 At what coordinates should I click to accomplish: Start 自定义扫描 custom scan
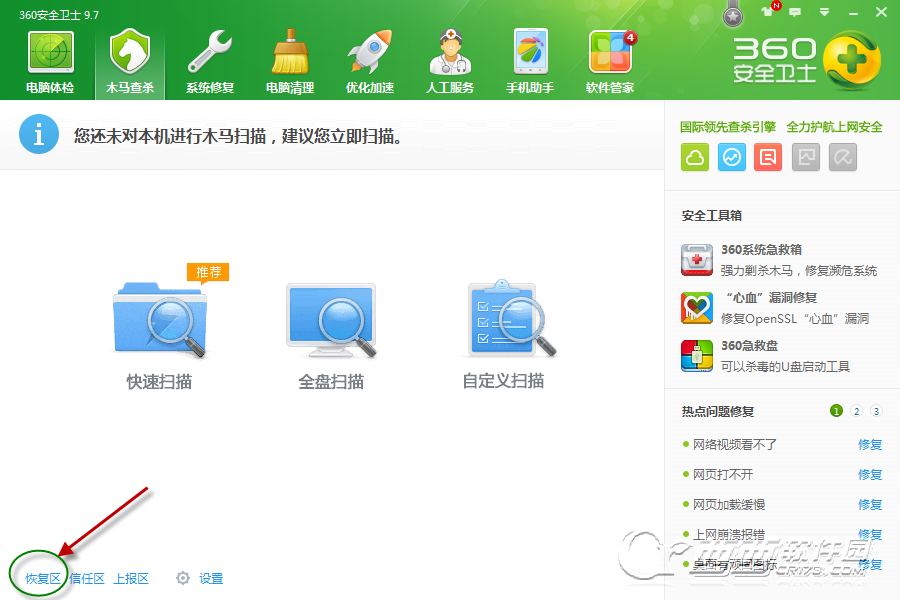click(x=503, y=336)
